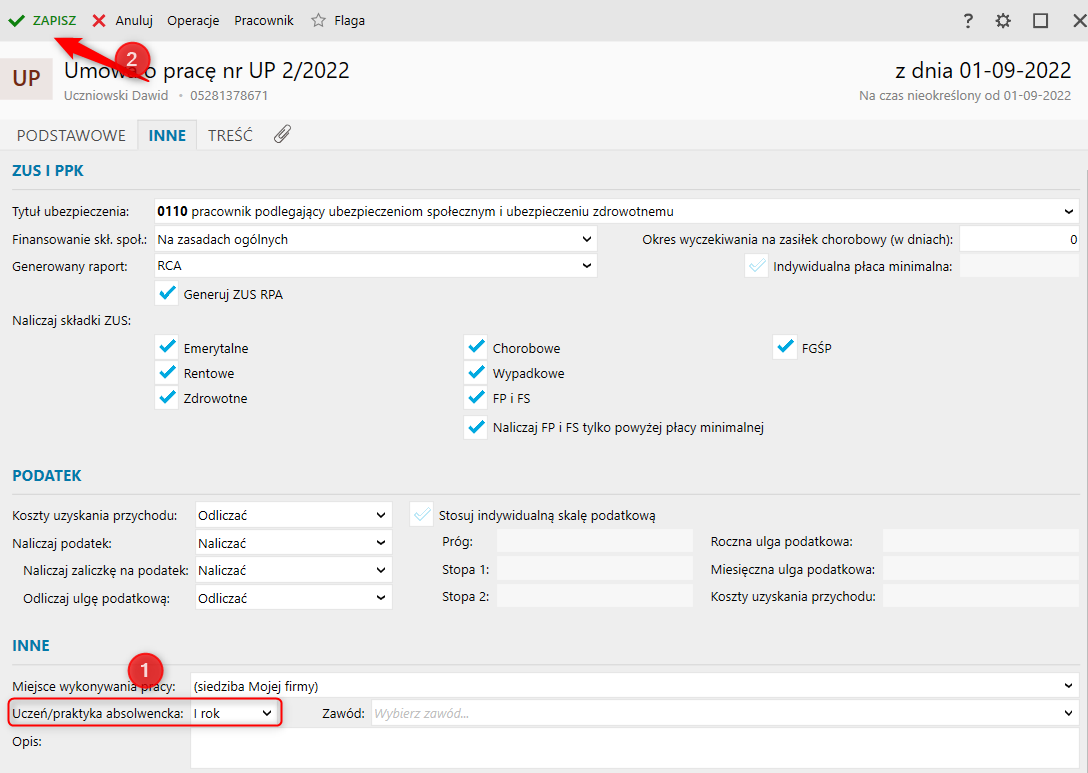Uncheck Emerytalne contribution
The width and height of the screenshot is (1088, 773).
pyautogui.click(x=167, y=346)
